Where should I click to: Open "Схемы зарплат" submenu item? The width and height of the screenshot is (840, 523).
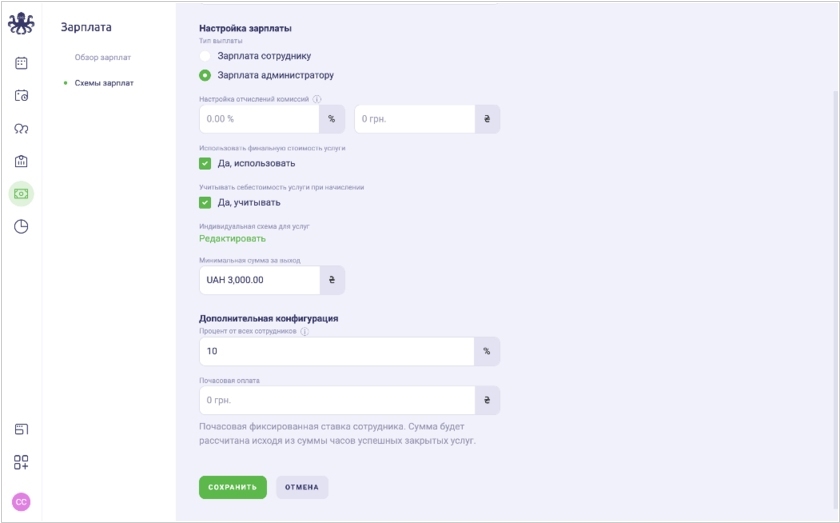tap(103, 83)
